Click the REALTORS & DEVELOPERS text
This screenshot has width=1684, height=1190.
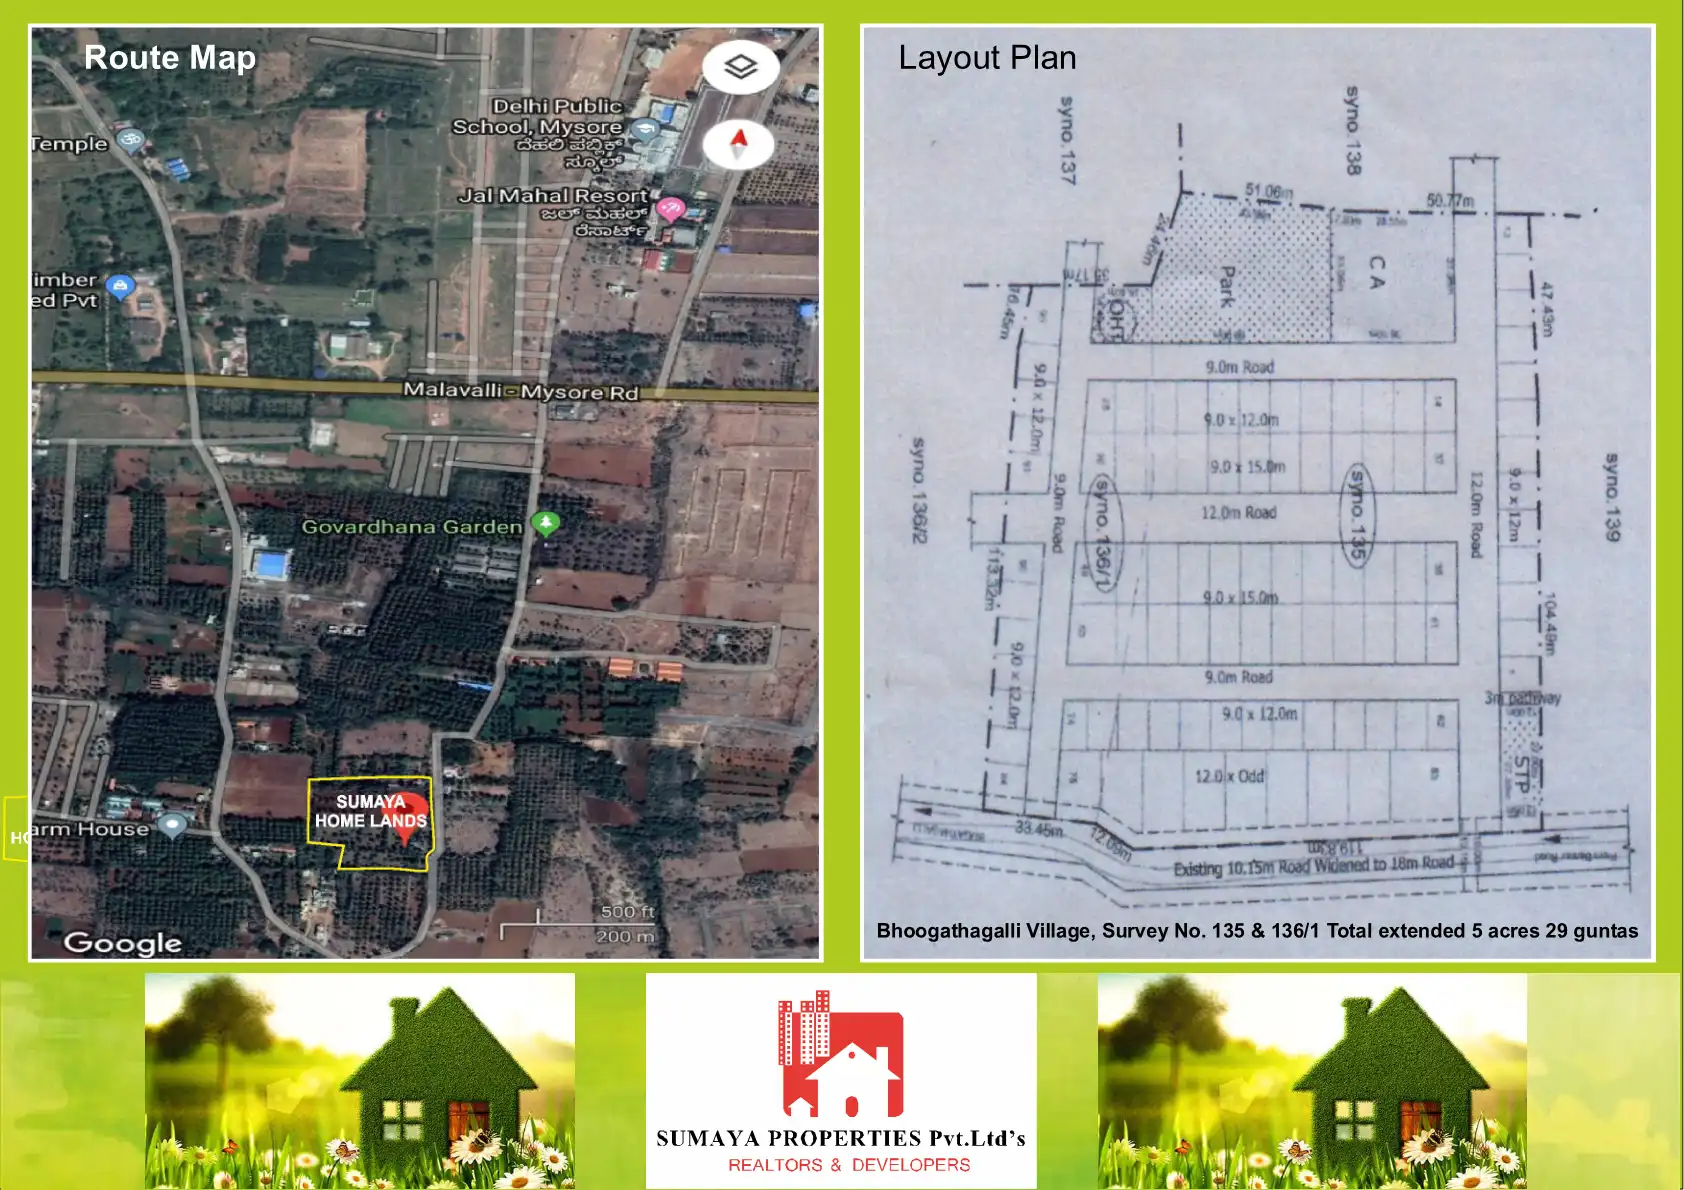point(849,1165)
